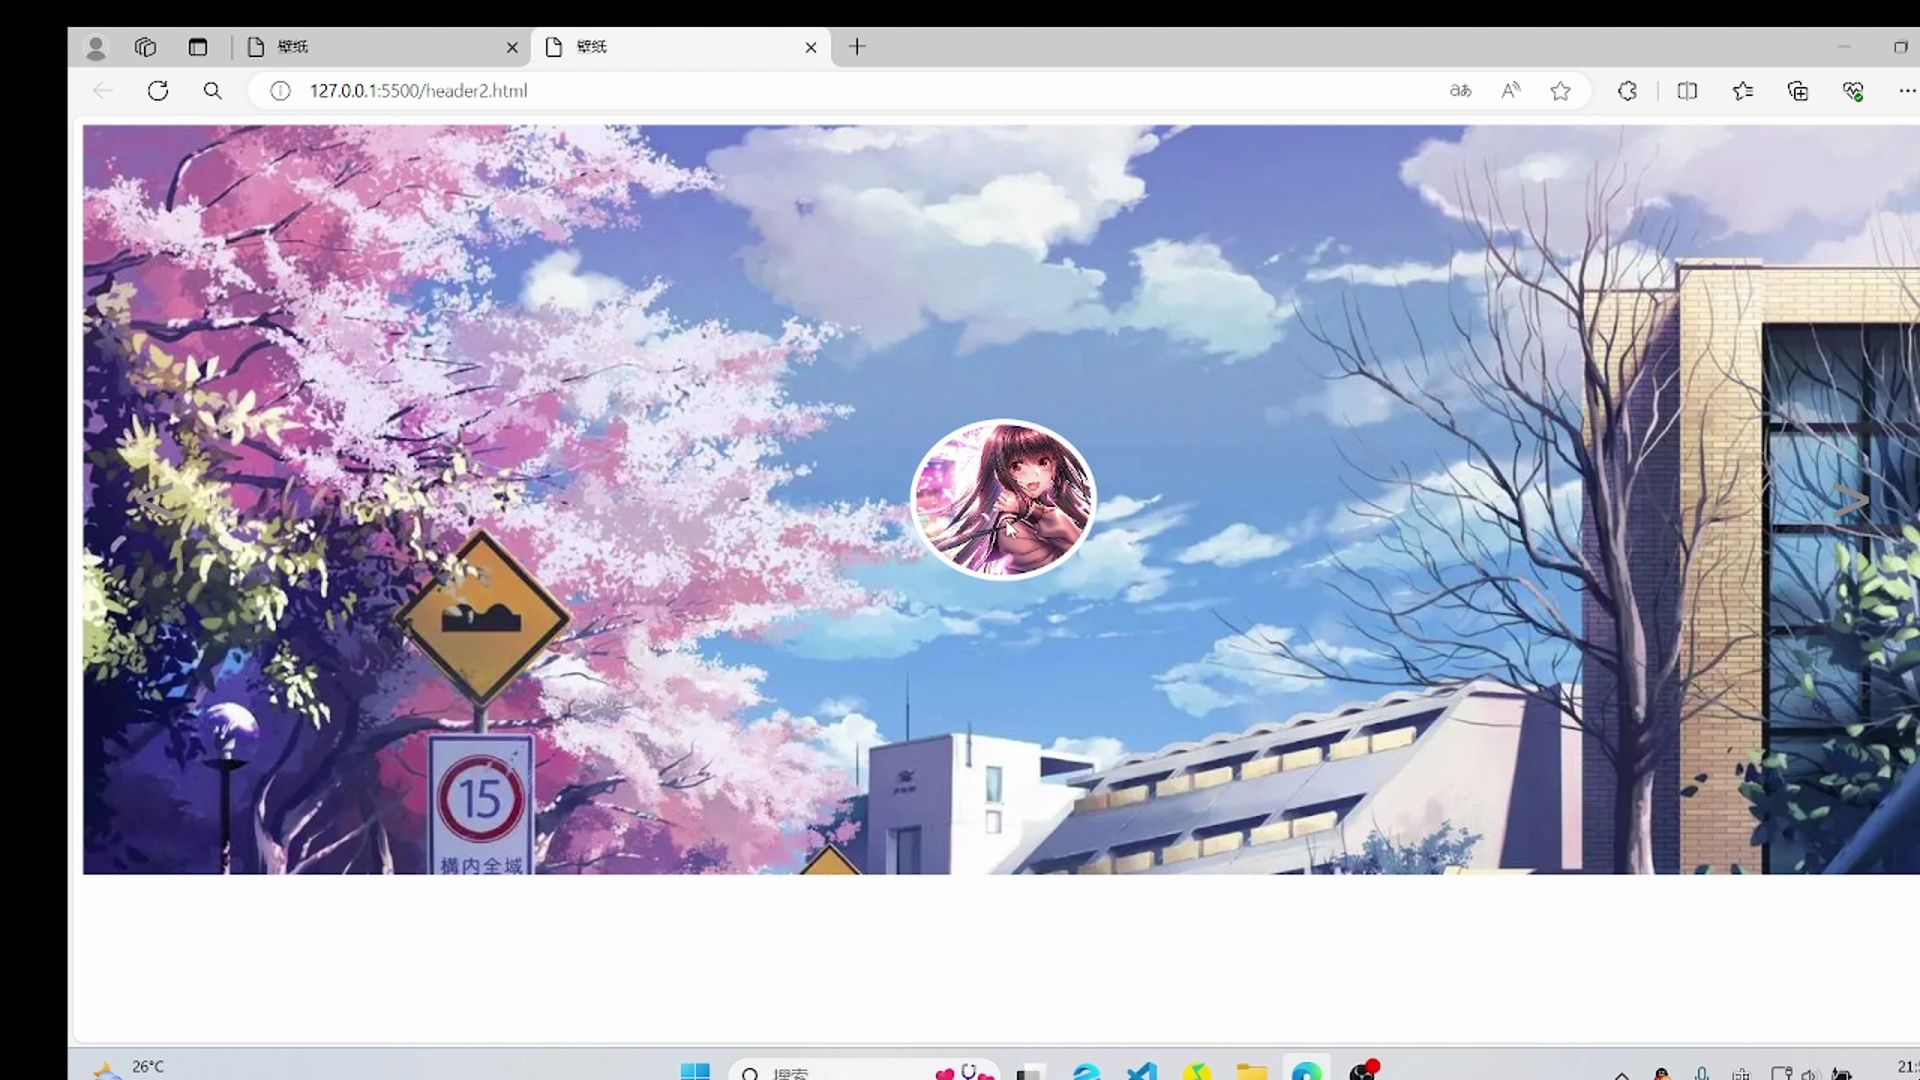Select the active 壁纸 tab

pos(680,47)
